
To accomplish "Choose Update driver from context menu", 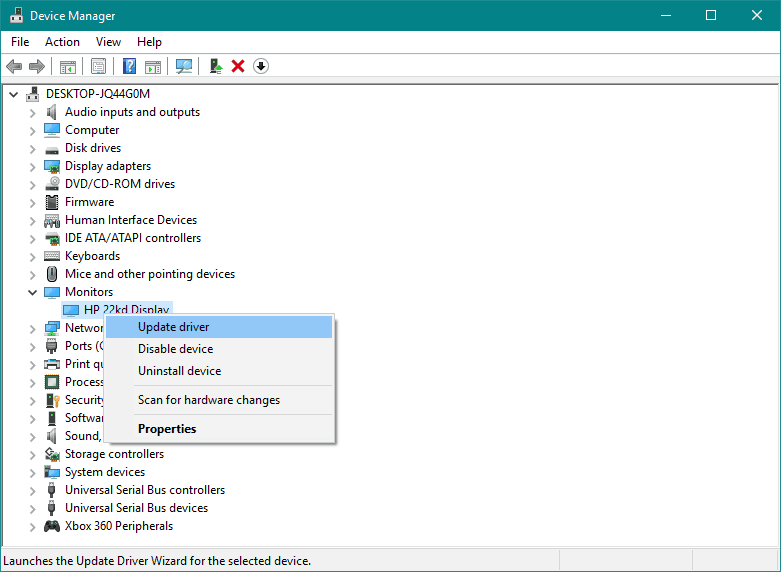I will pos(219,327).
